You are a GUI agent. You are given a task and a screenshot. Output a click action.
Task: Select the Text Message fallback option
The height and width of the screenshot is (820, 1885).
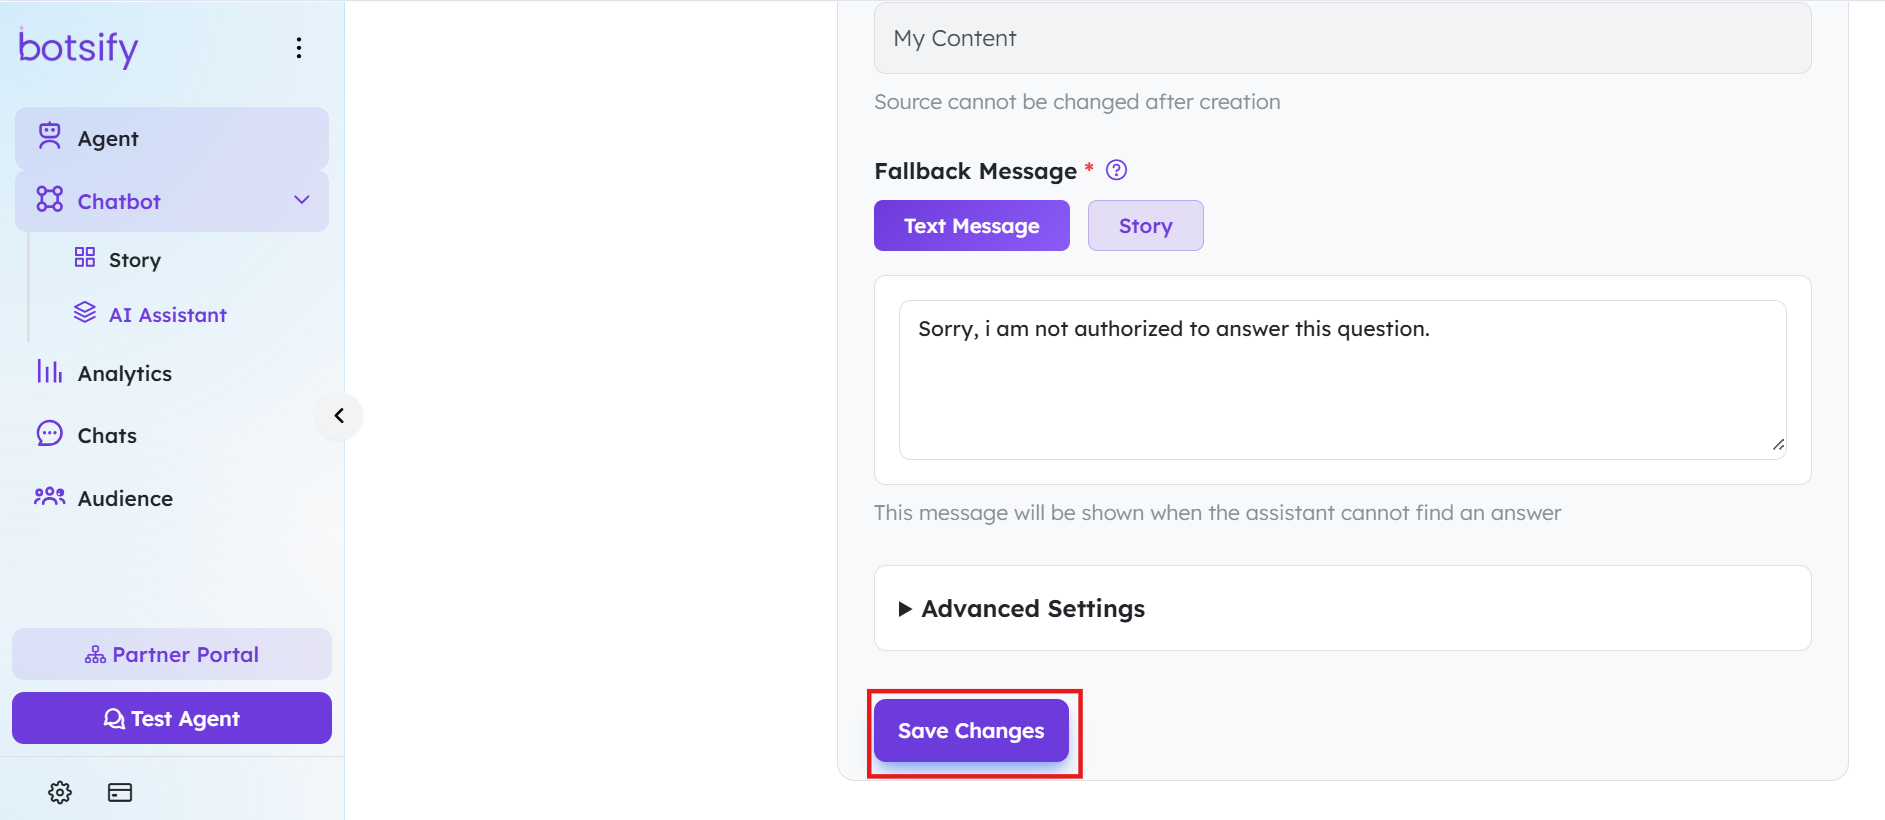972,226
